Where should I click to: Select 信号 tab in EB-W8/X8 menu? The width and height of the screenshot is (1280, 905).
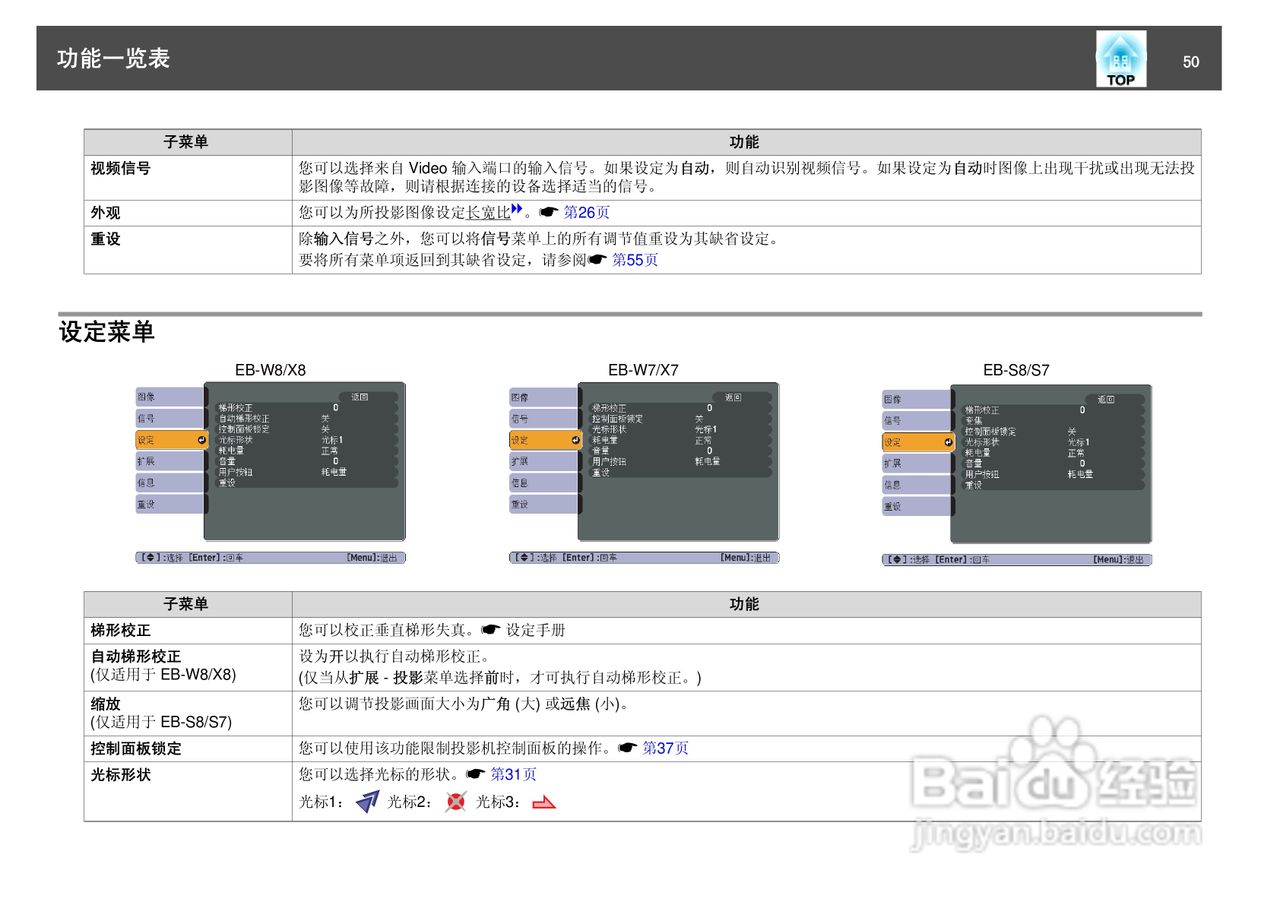[x=170, y=418]
